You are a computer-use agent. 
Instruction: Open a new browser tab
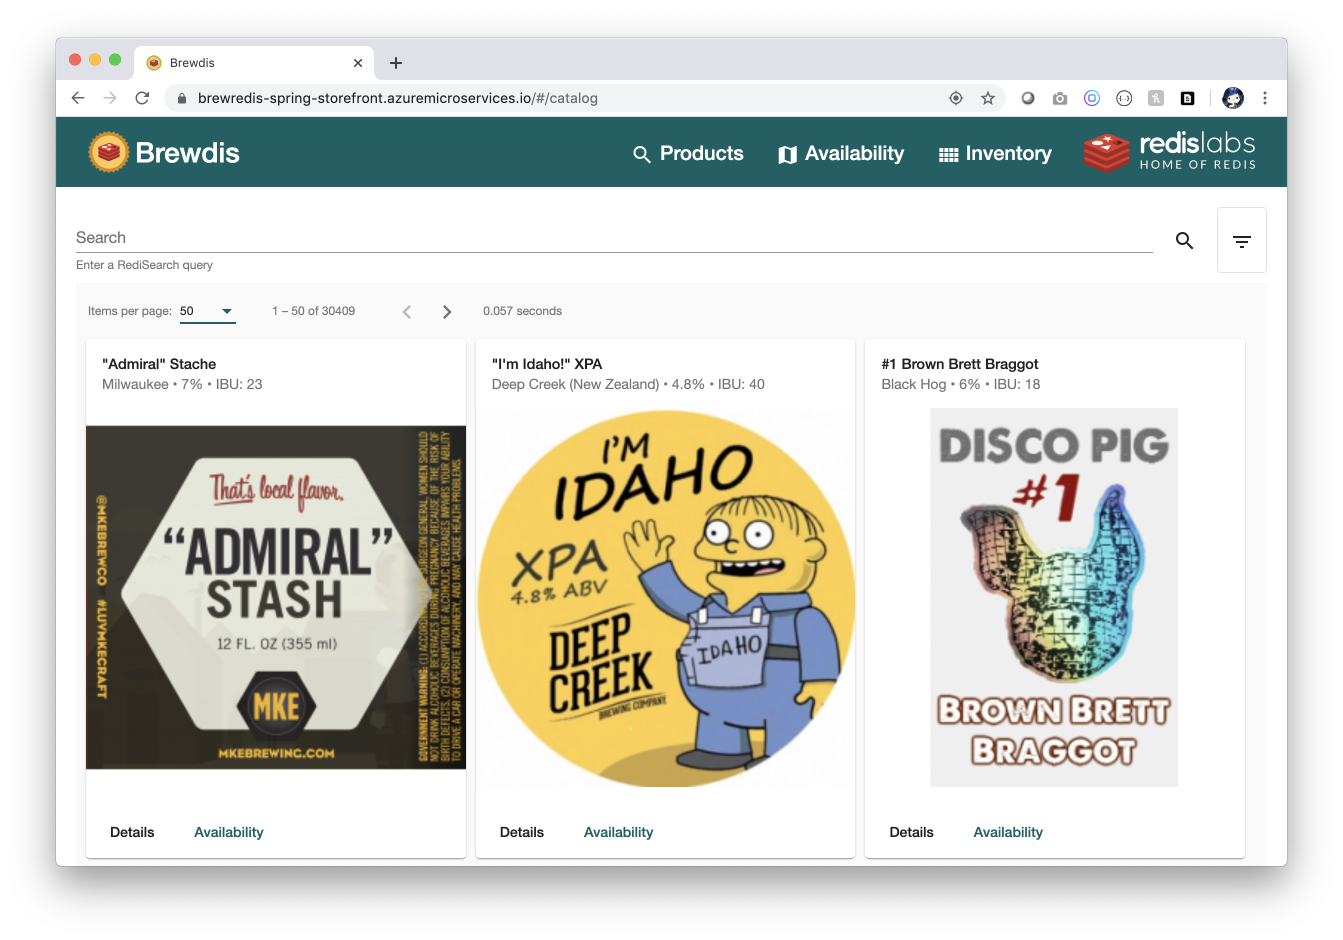[x=396, y=63]
